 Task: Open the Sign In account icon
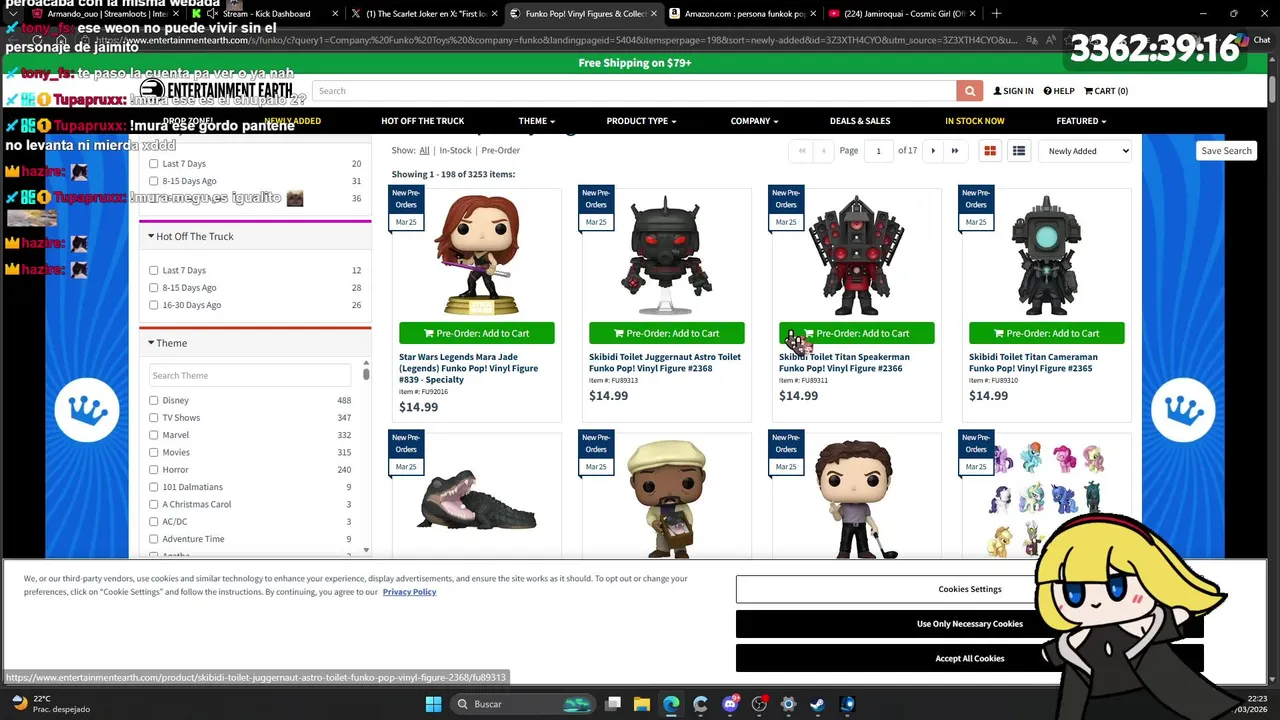[x=1013, y=91]
